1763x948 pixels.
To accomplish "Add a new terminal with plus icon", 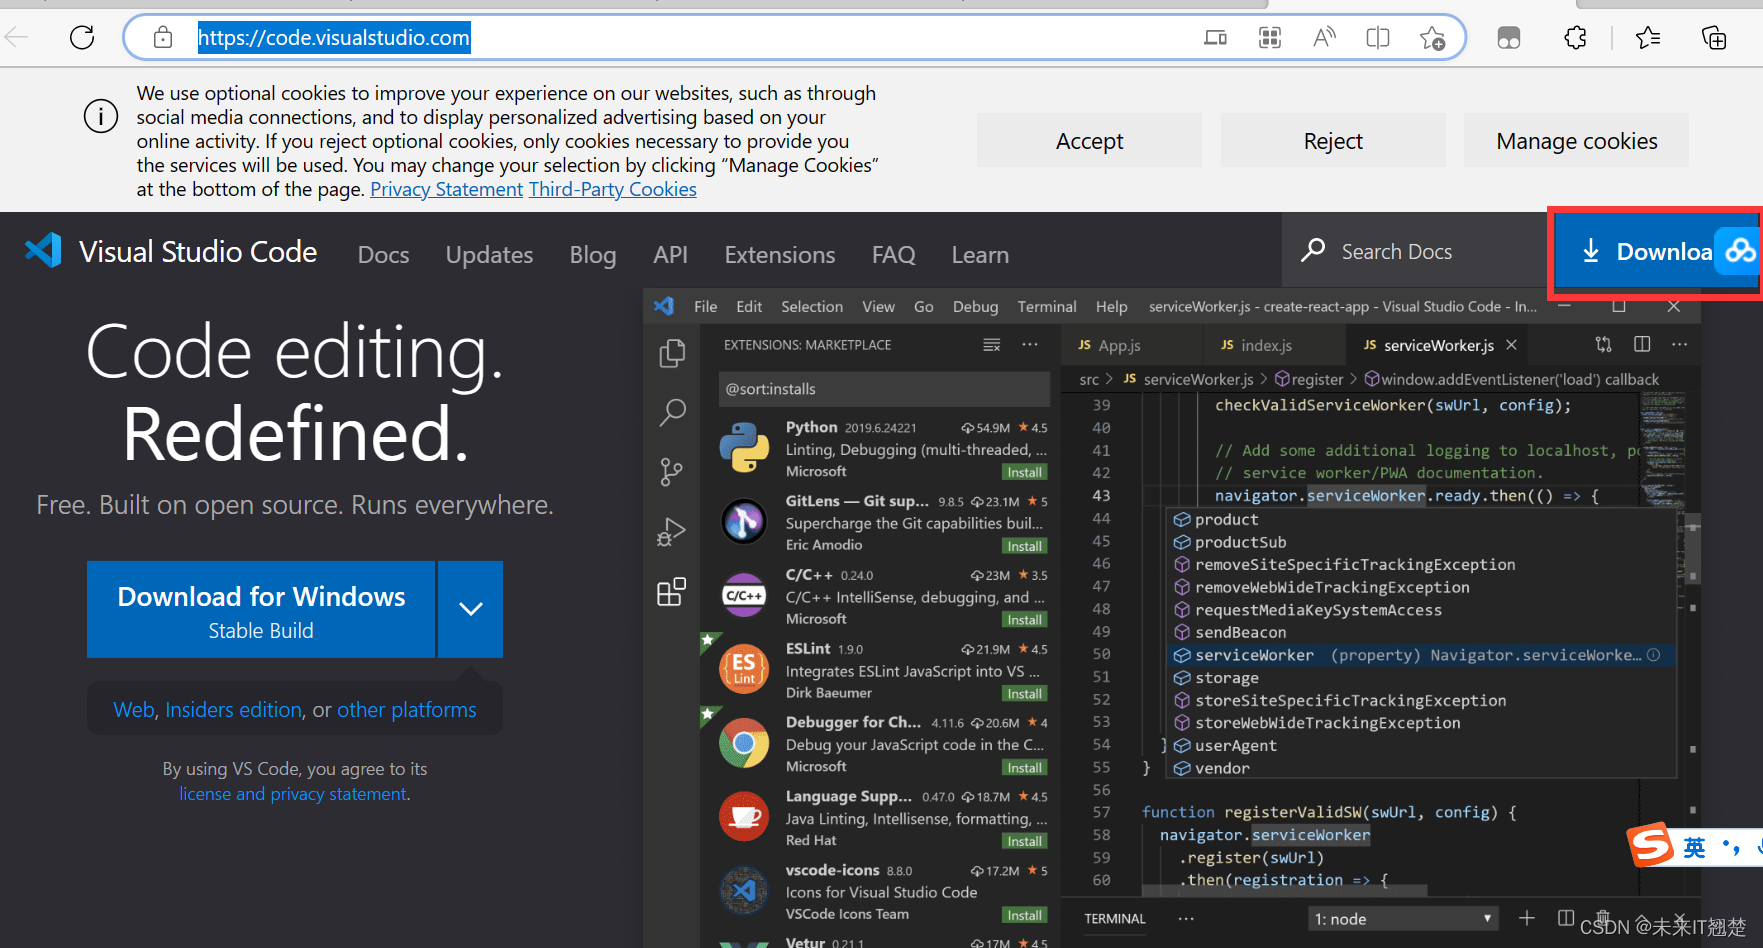I will coord(1527,918).
